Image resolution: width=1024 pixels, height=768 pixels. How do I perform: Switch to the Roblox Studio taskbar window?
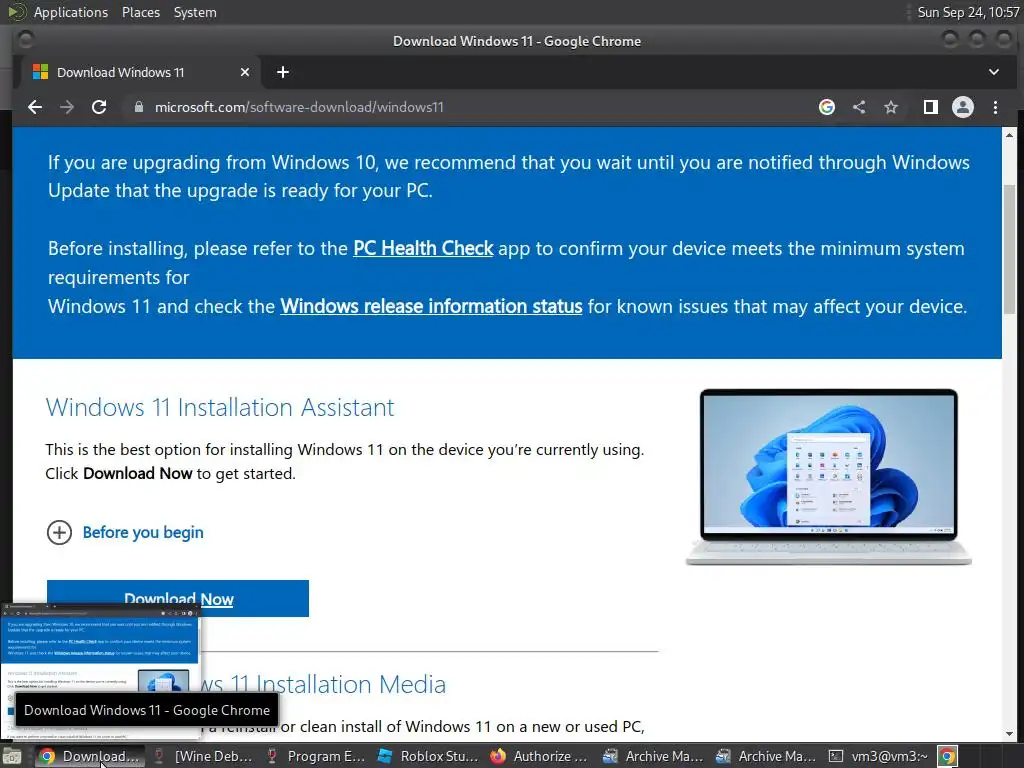coord(429,756)
